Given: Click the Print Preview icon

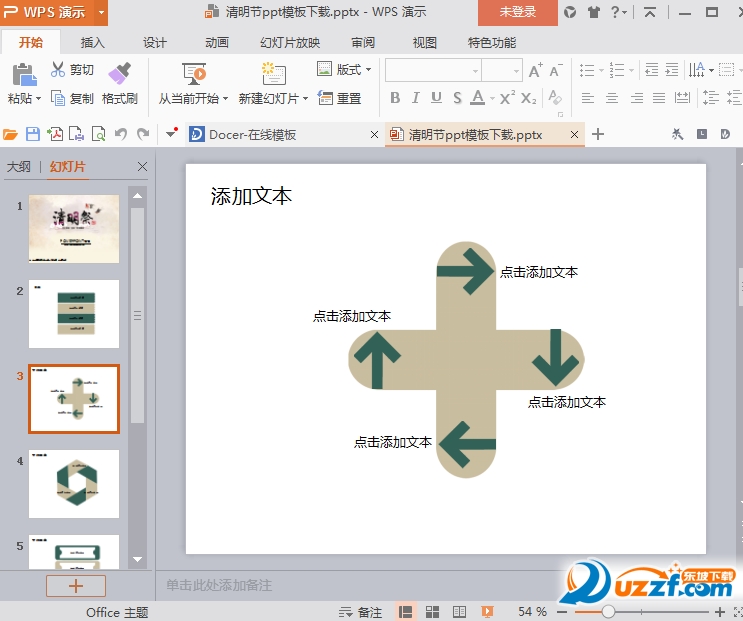Looking at the screenshot, I should point(99,135).
